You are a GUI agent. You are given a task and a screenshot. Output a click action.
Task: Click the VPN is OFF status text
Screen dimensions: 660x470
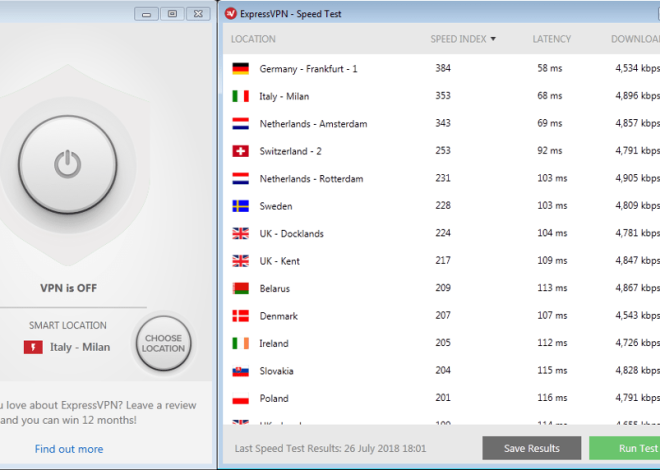point(68,288)
